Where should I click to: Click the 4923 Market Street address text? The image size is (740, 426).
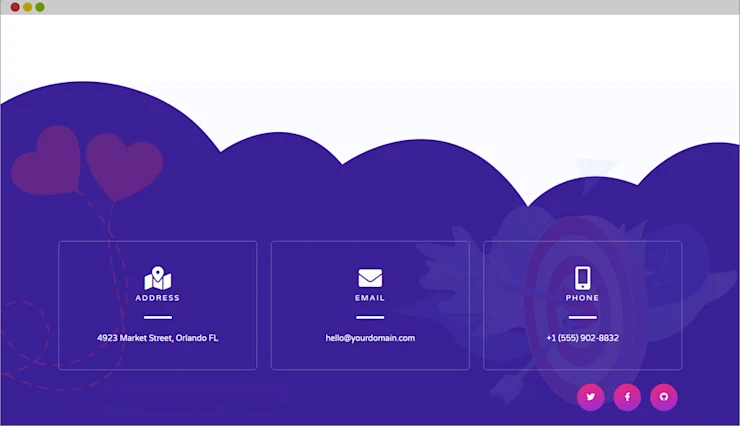pyautogui.click(x=158, y=338)
